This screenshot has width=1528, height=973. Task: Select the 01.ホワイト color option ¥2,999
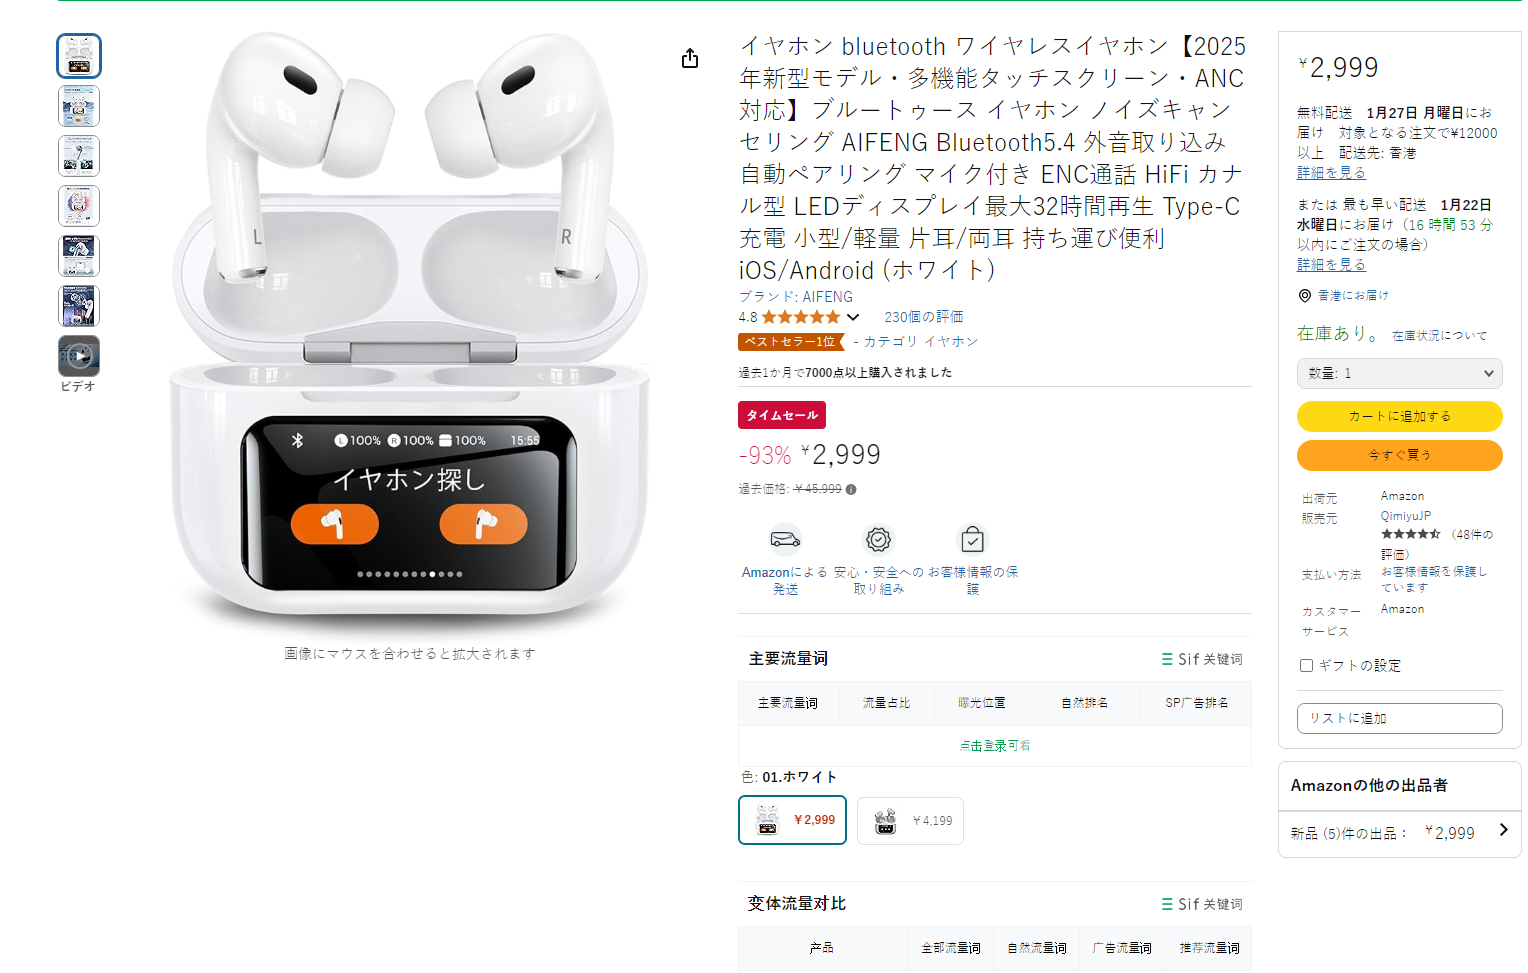[x=793, y=820]
